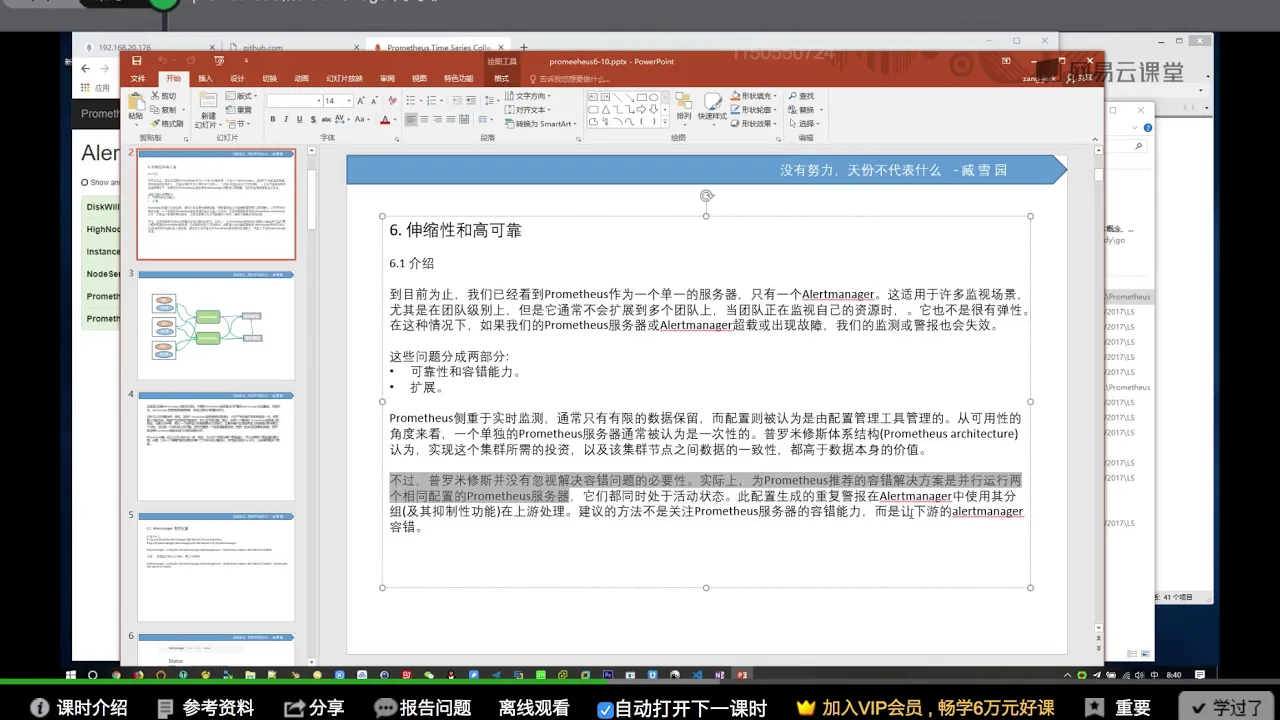
Task: Uncheck 自动打开下一课时 checkbox
Action: [605, 709]
